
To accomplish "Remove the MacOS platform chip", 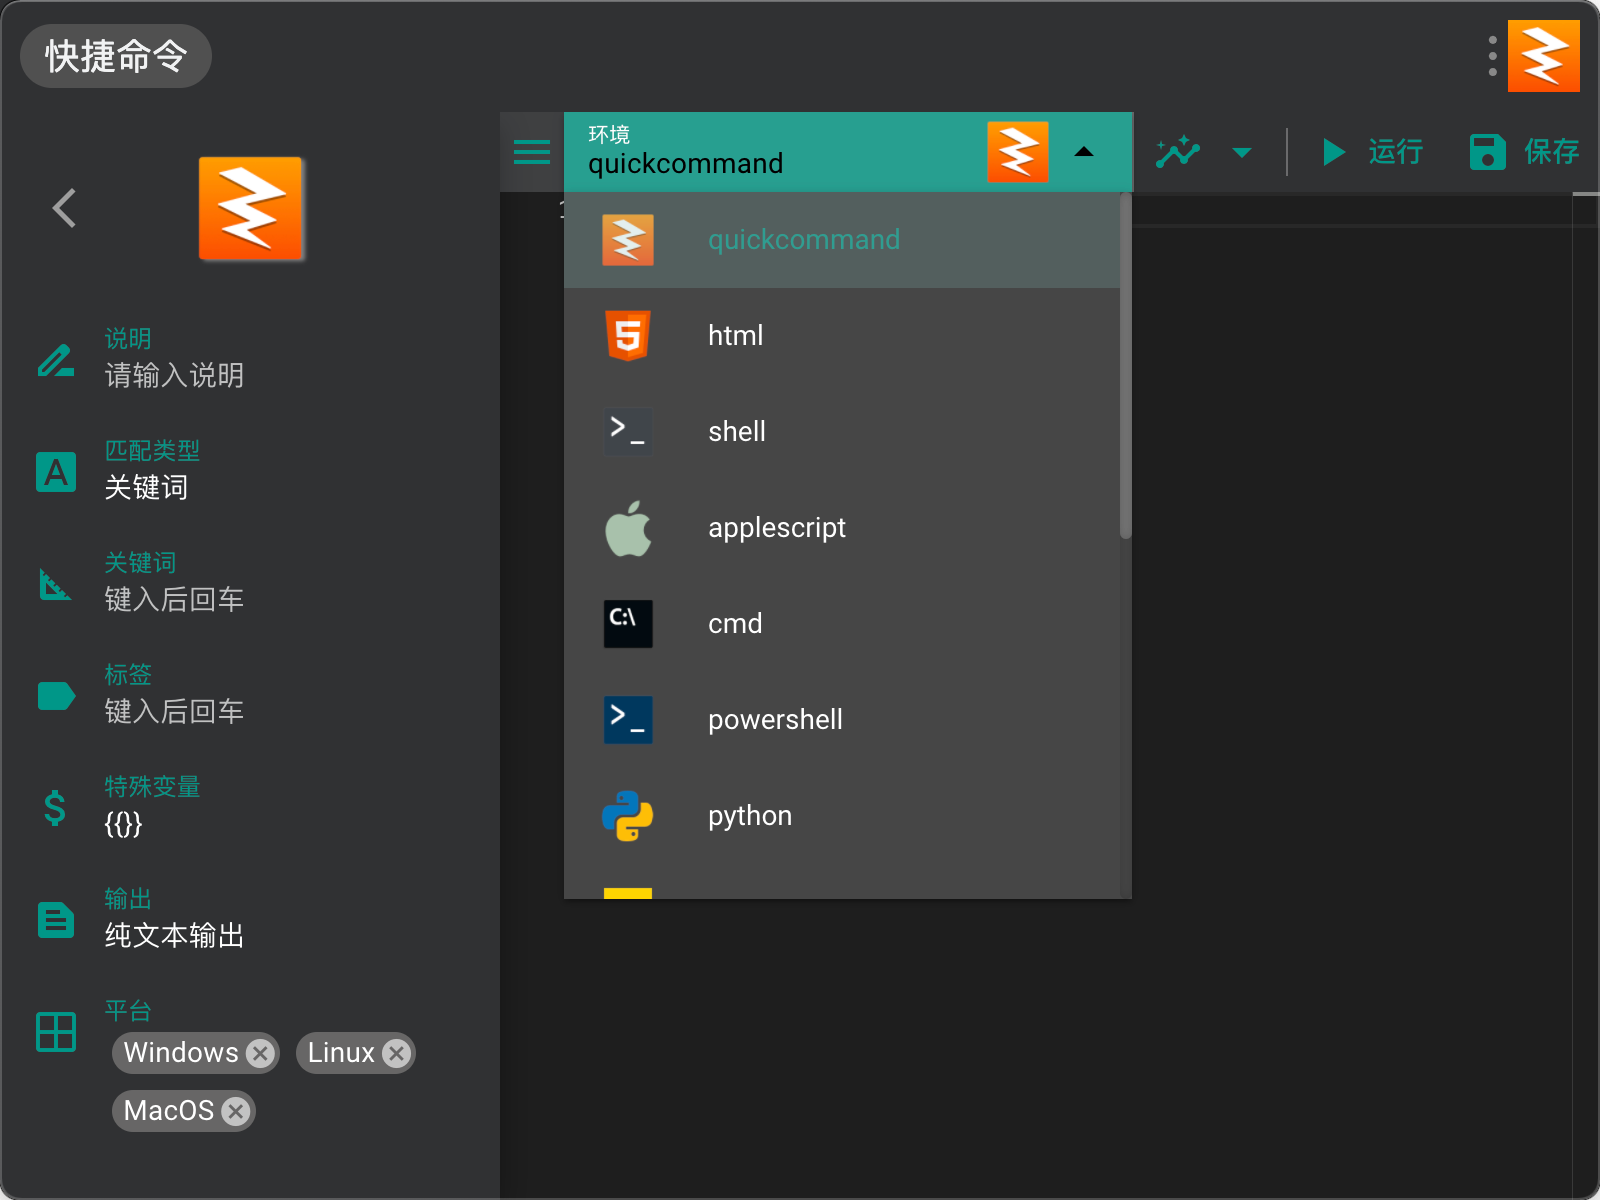I will click(x=236, y=1111).
